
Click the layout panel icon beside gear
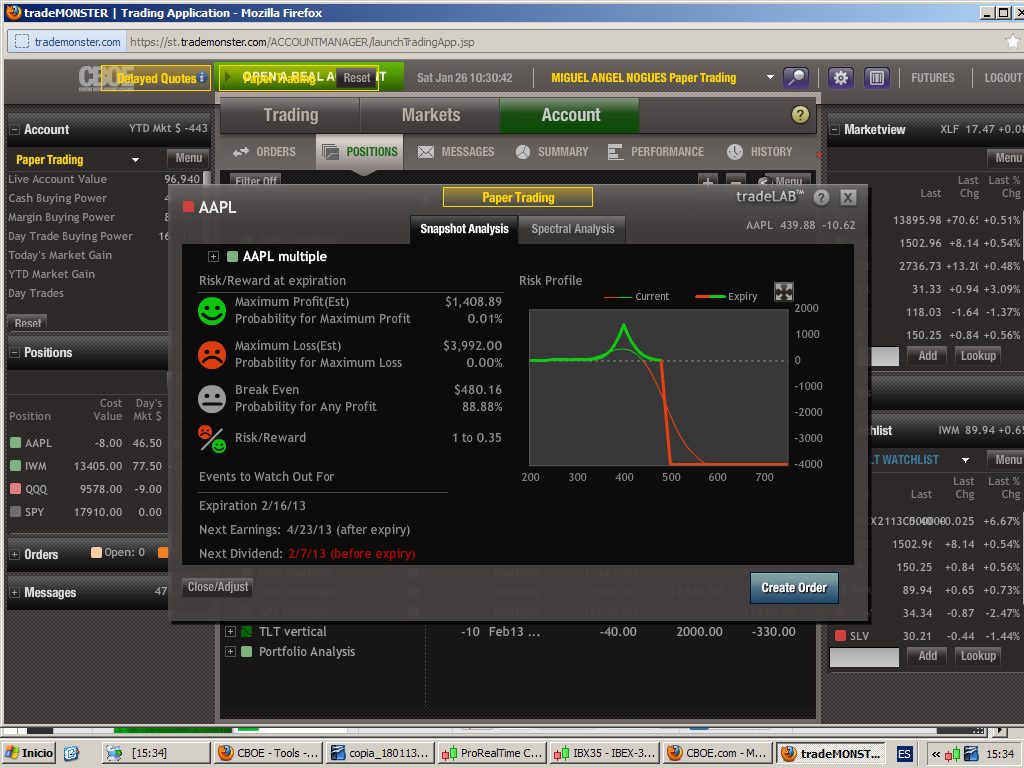pos(876,78)
